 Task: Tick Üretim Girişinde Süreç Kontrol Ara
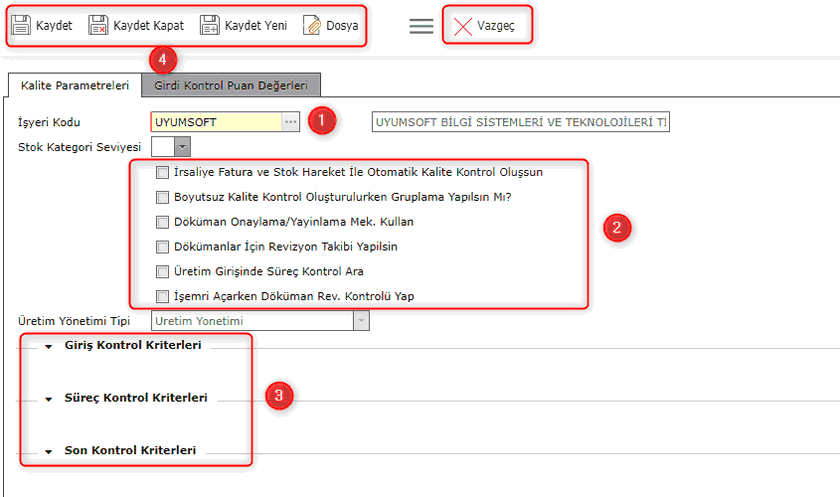point(163,271)
